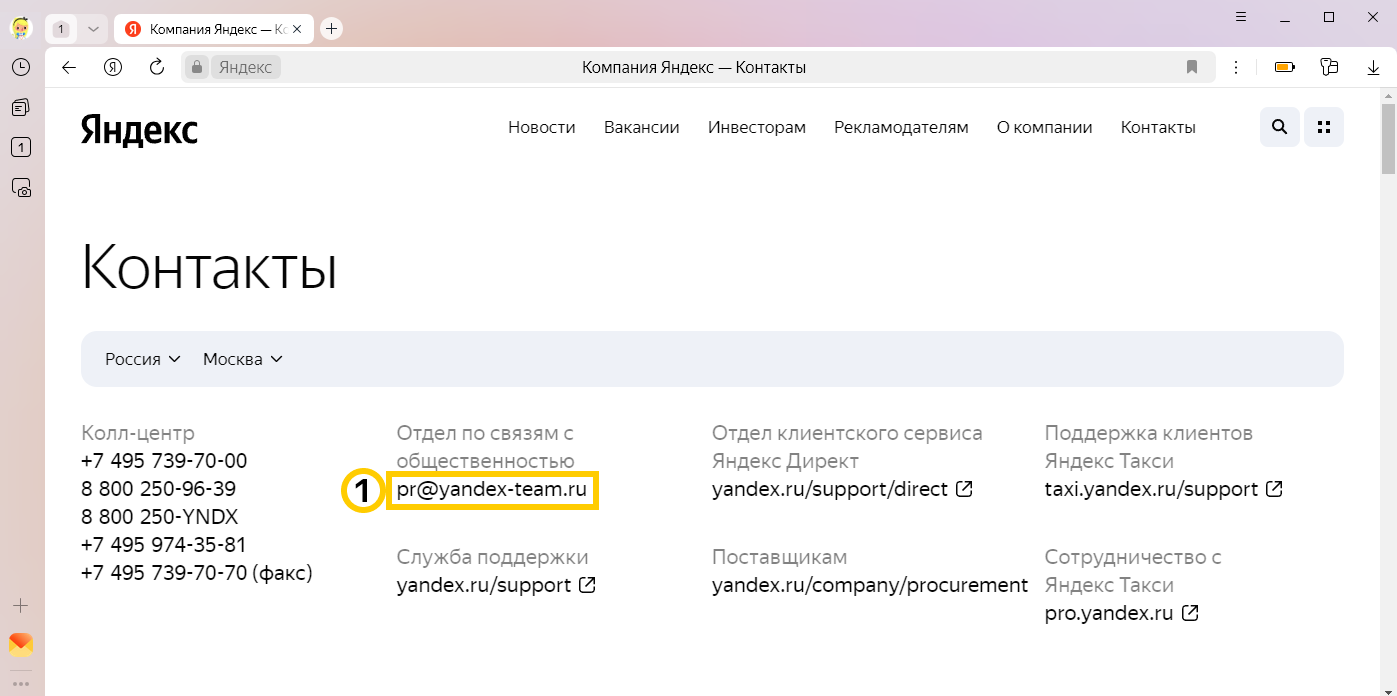Open the tab list chevron dropdown
The width and height of the screenshot is (1397, 696).
tap(93, 29)
